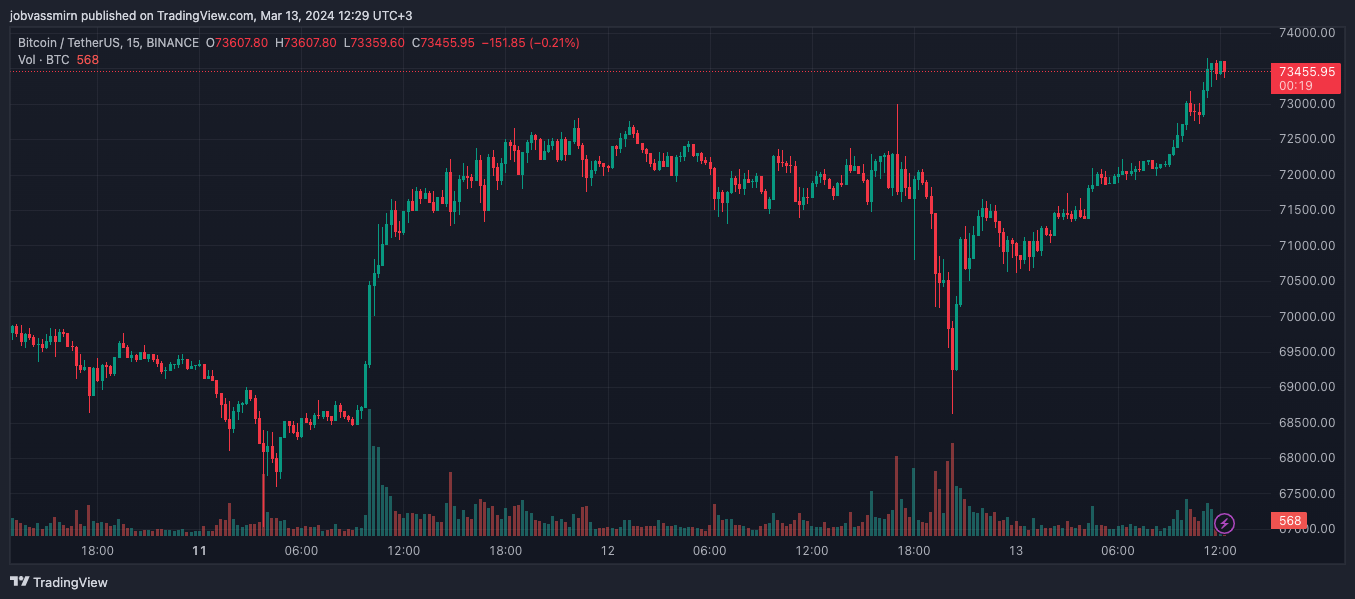Click the 72000.00 price axis label
1355x599 pixels.
coord(1307,175)
